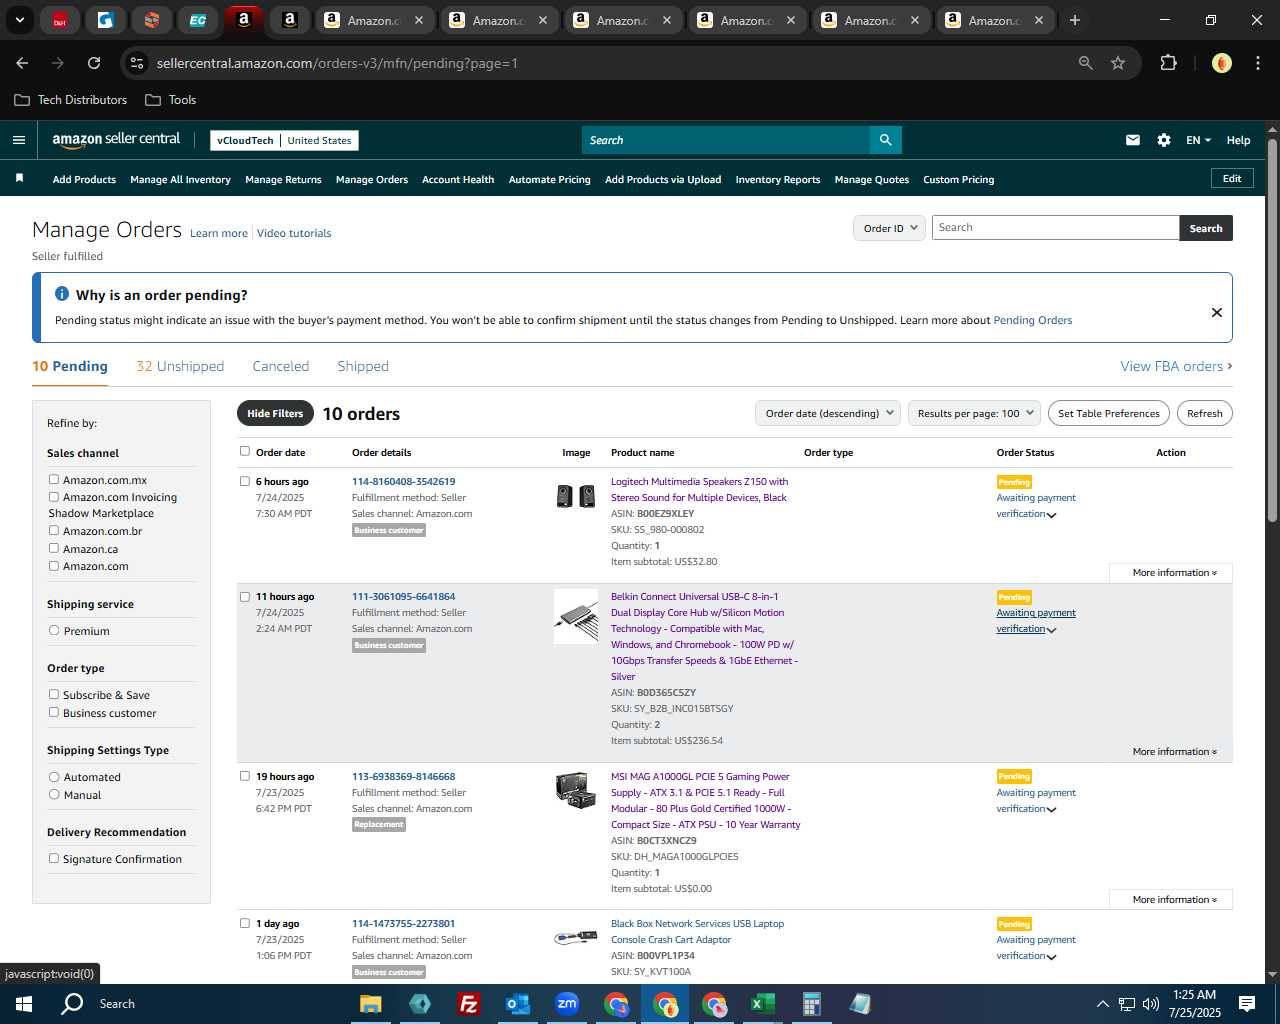Switch to the Shipped tab
This screenshot has width=1280, height=1024.
[x=363, y=366]
